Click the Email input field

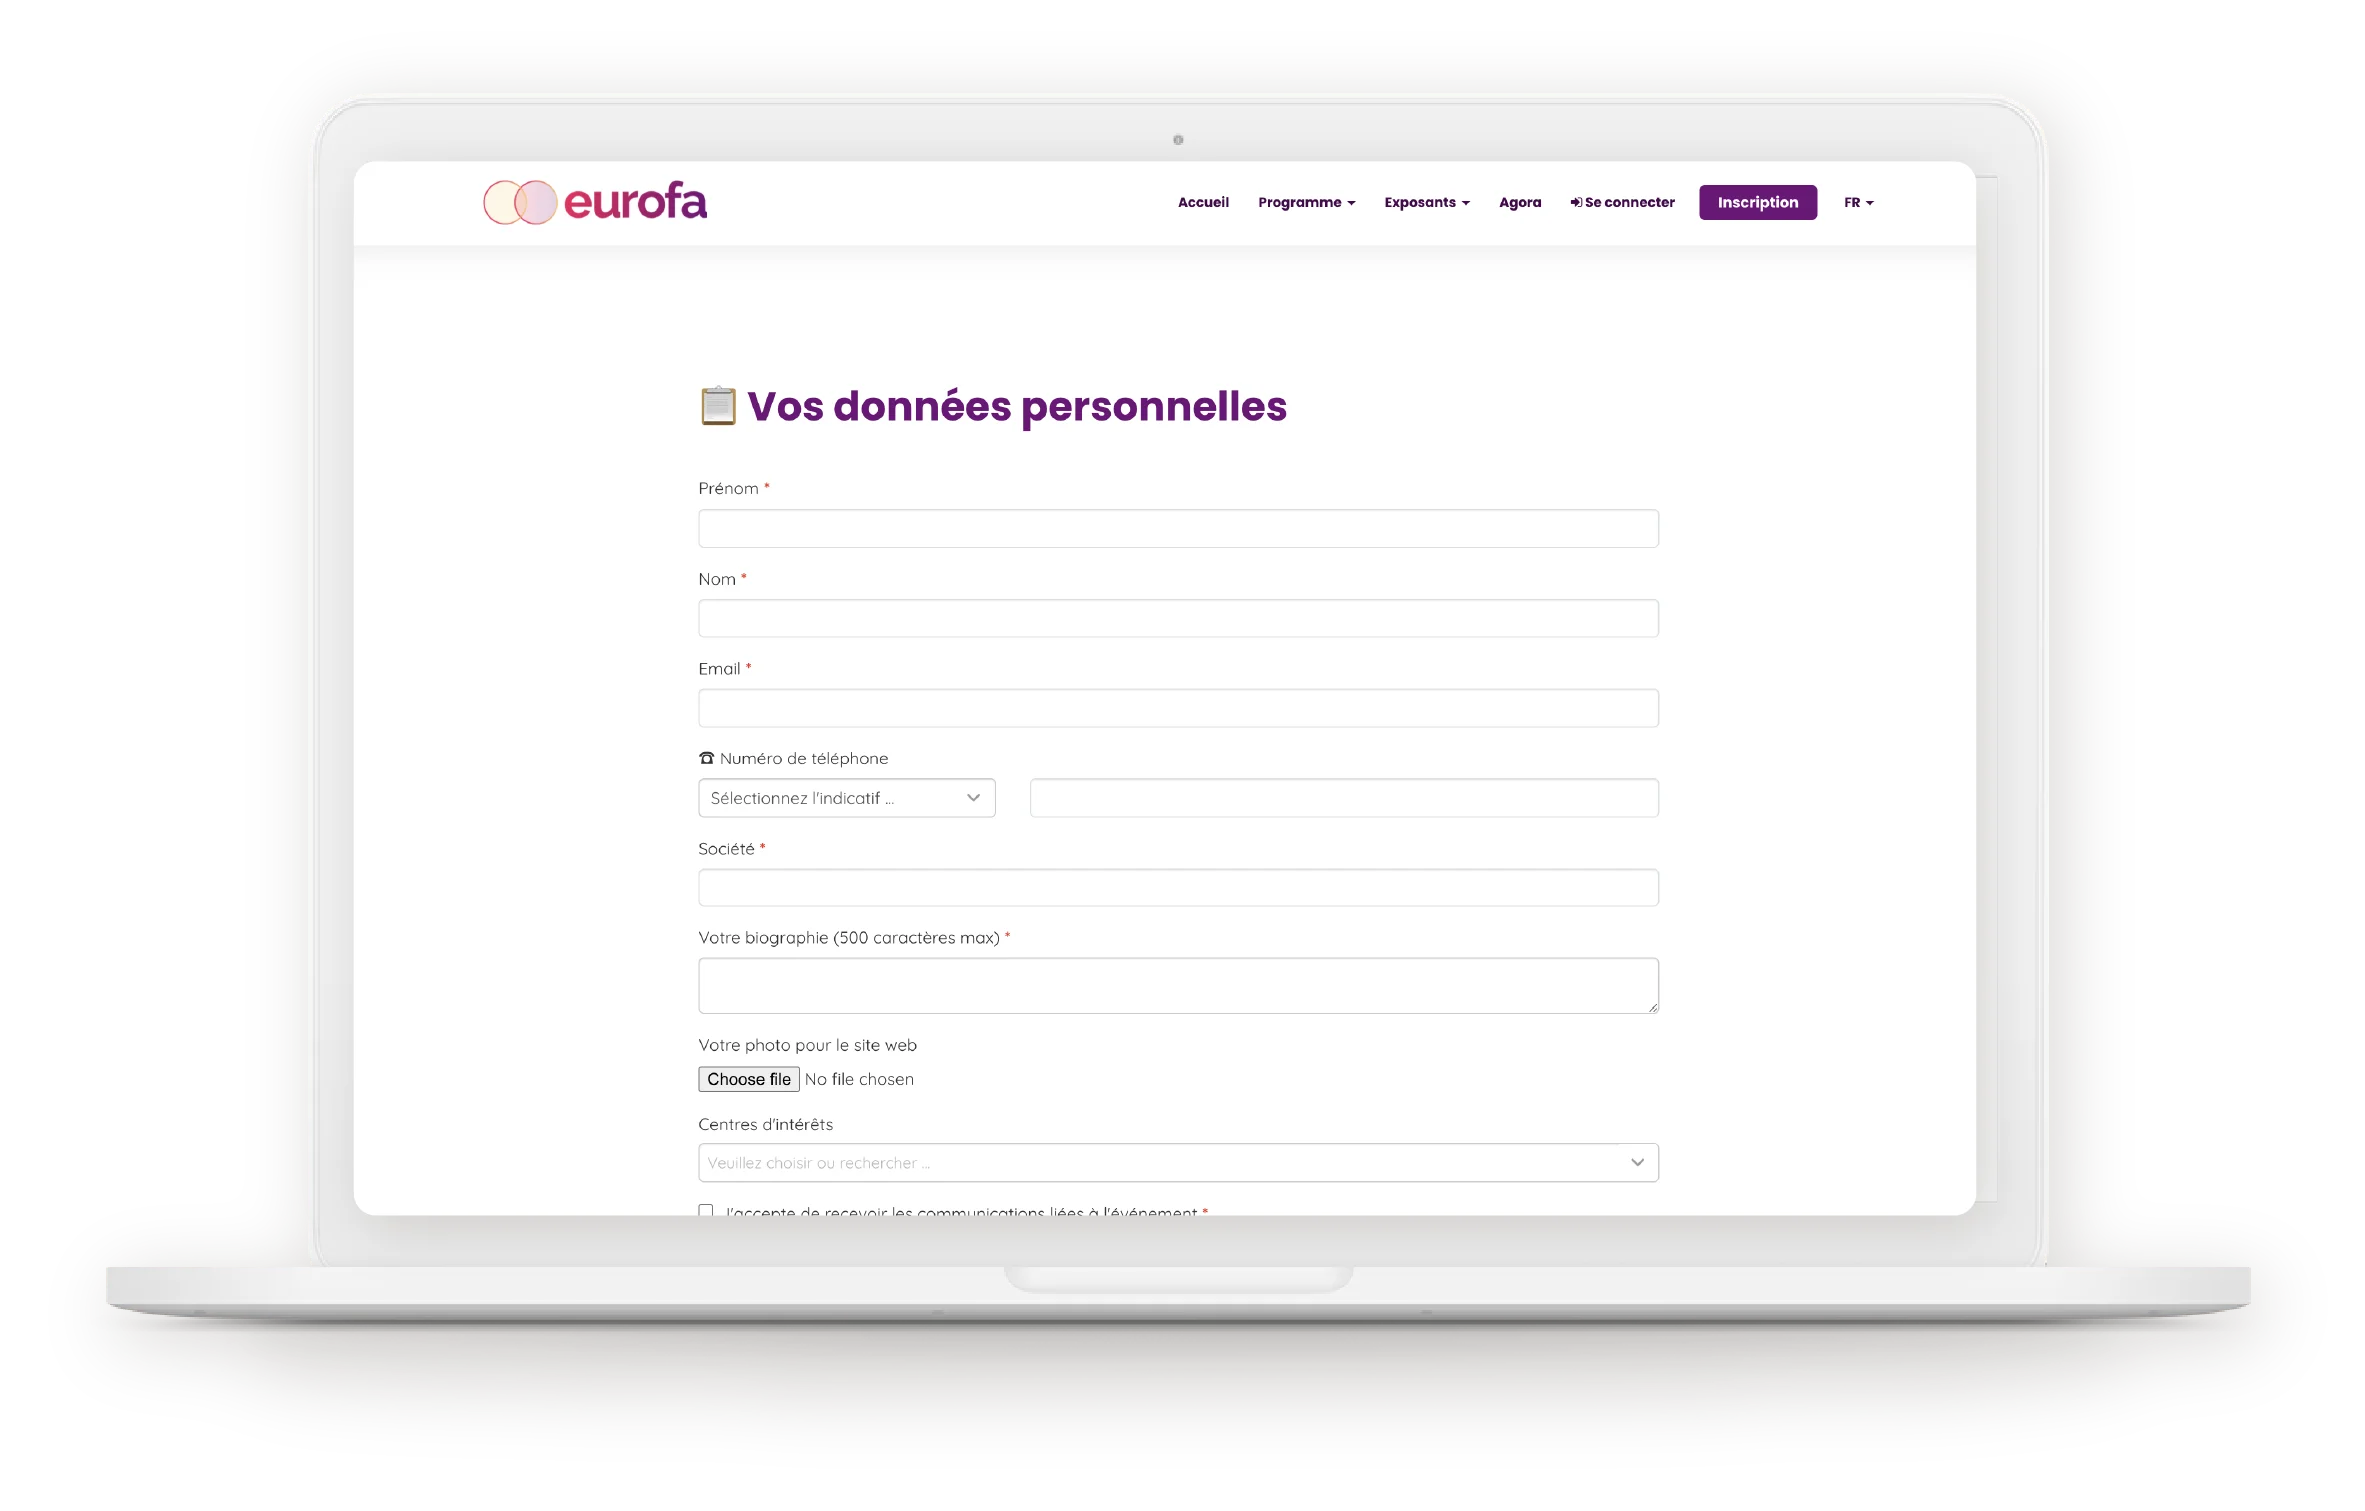pos(1179,708)
